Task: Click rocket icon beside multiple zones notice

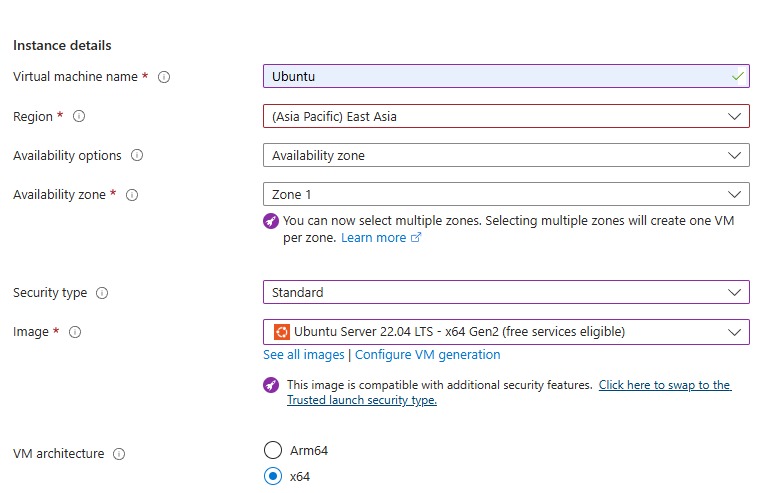Action: click(x=271, y=221)
